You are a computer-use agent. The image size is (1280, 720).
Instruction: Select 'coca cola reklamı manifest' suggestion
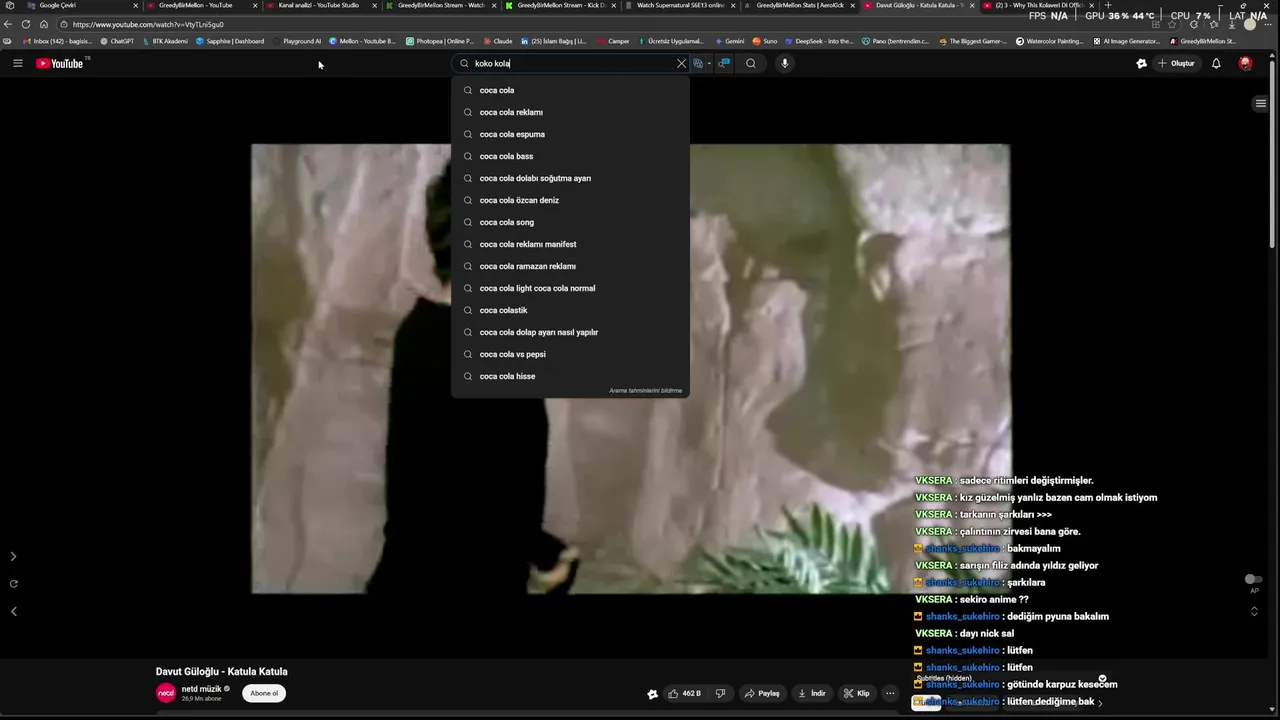[570, 244]
